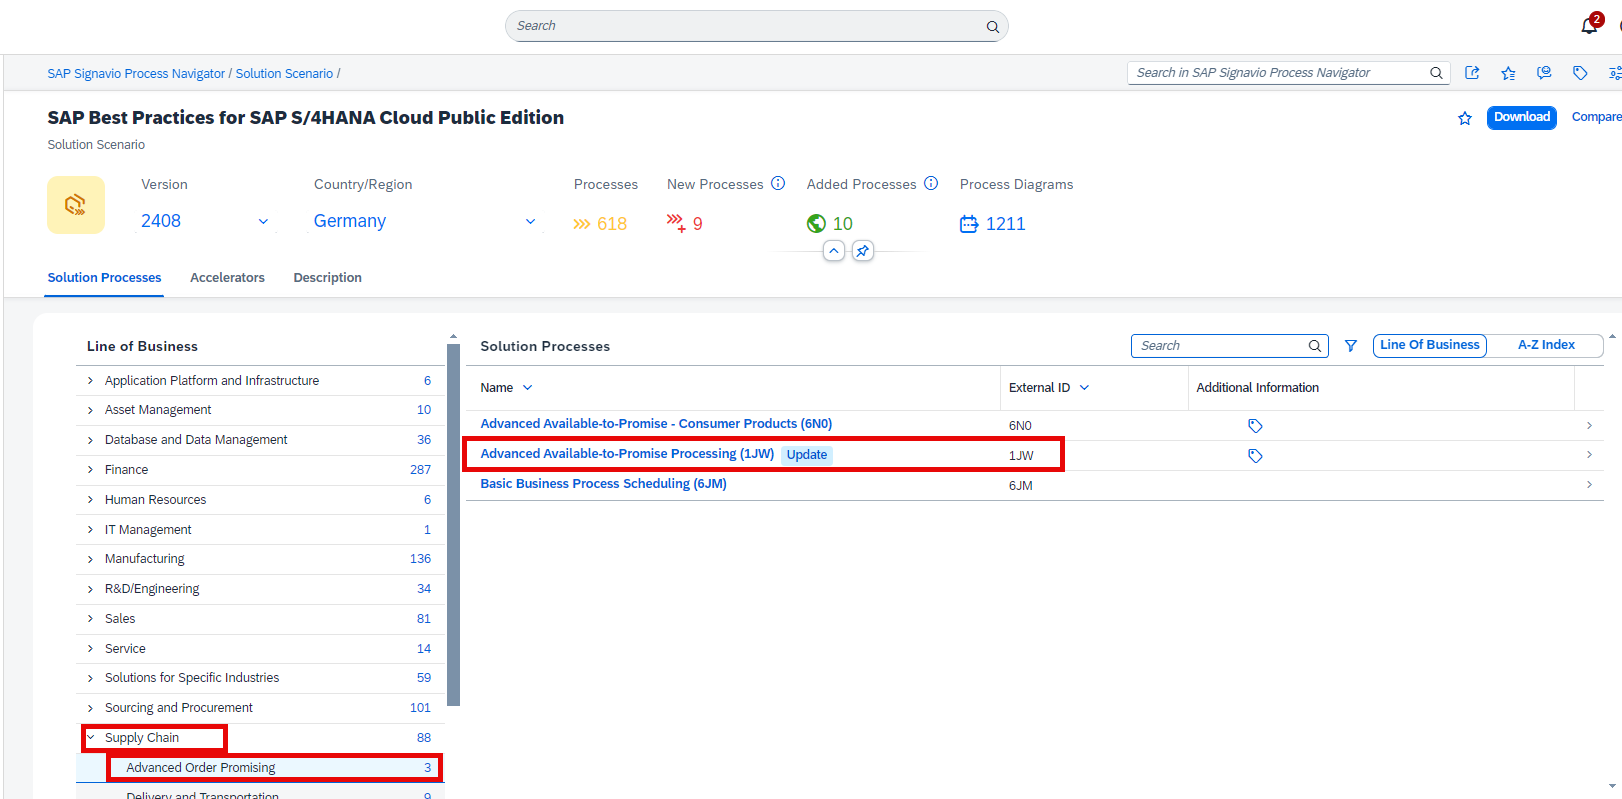The width and height of the screenshot is (1622, 799).
Task: Pin the header with pin icon
Action: (863, 251)
